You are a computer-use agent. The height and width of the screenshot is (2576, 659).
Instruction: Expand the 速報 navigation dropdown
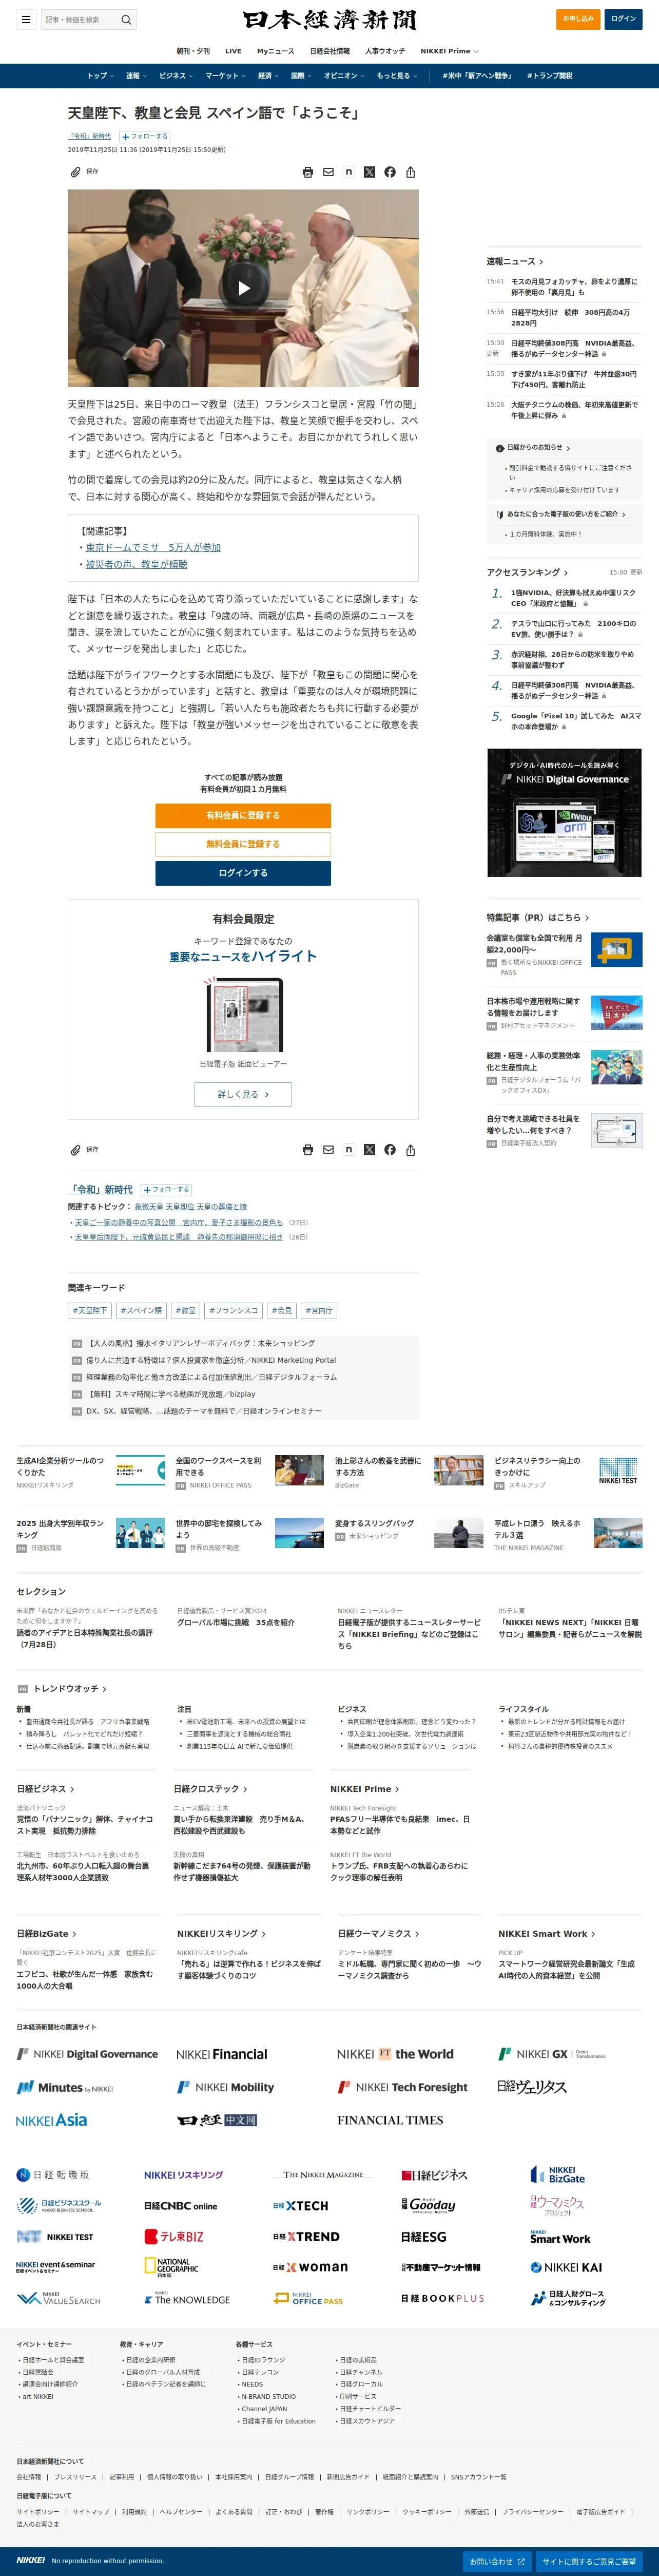136,76
